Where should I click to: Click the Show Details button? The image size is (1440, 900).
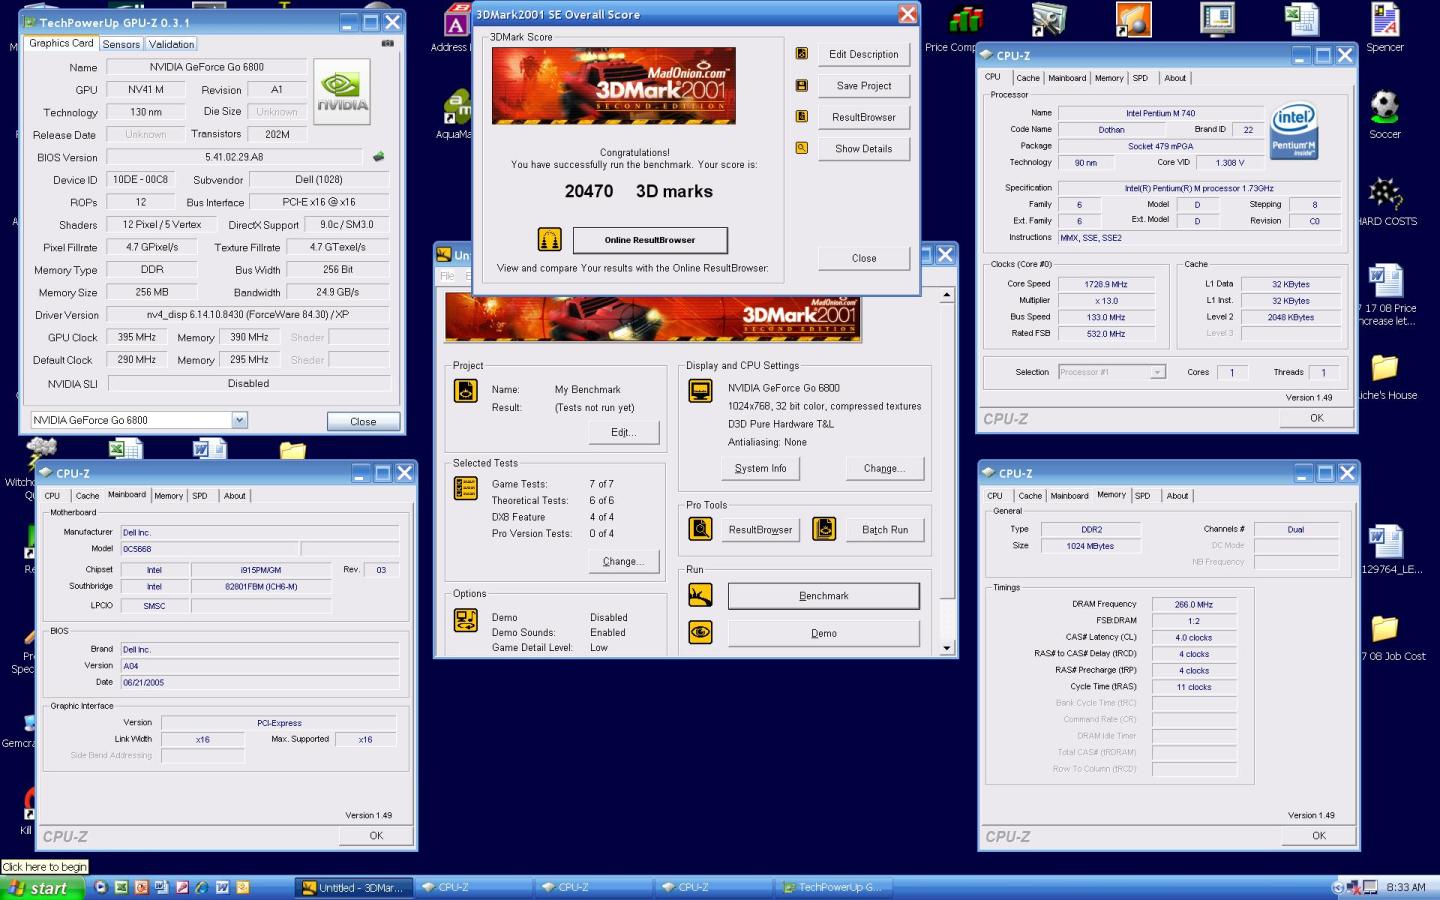864,148
